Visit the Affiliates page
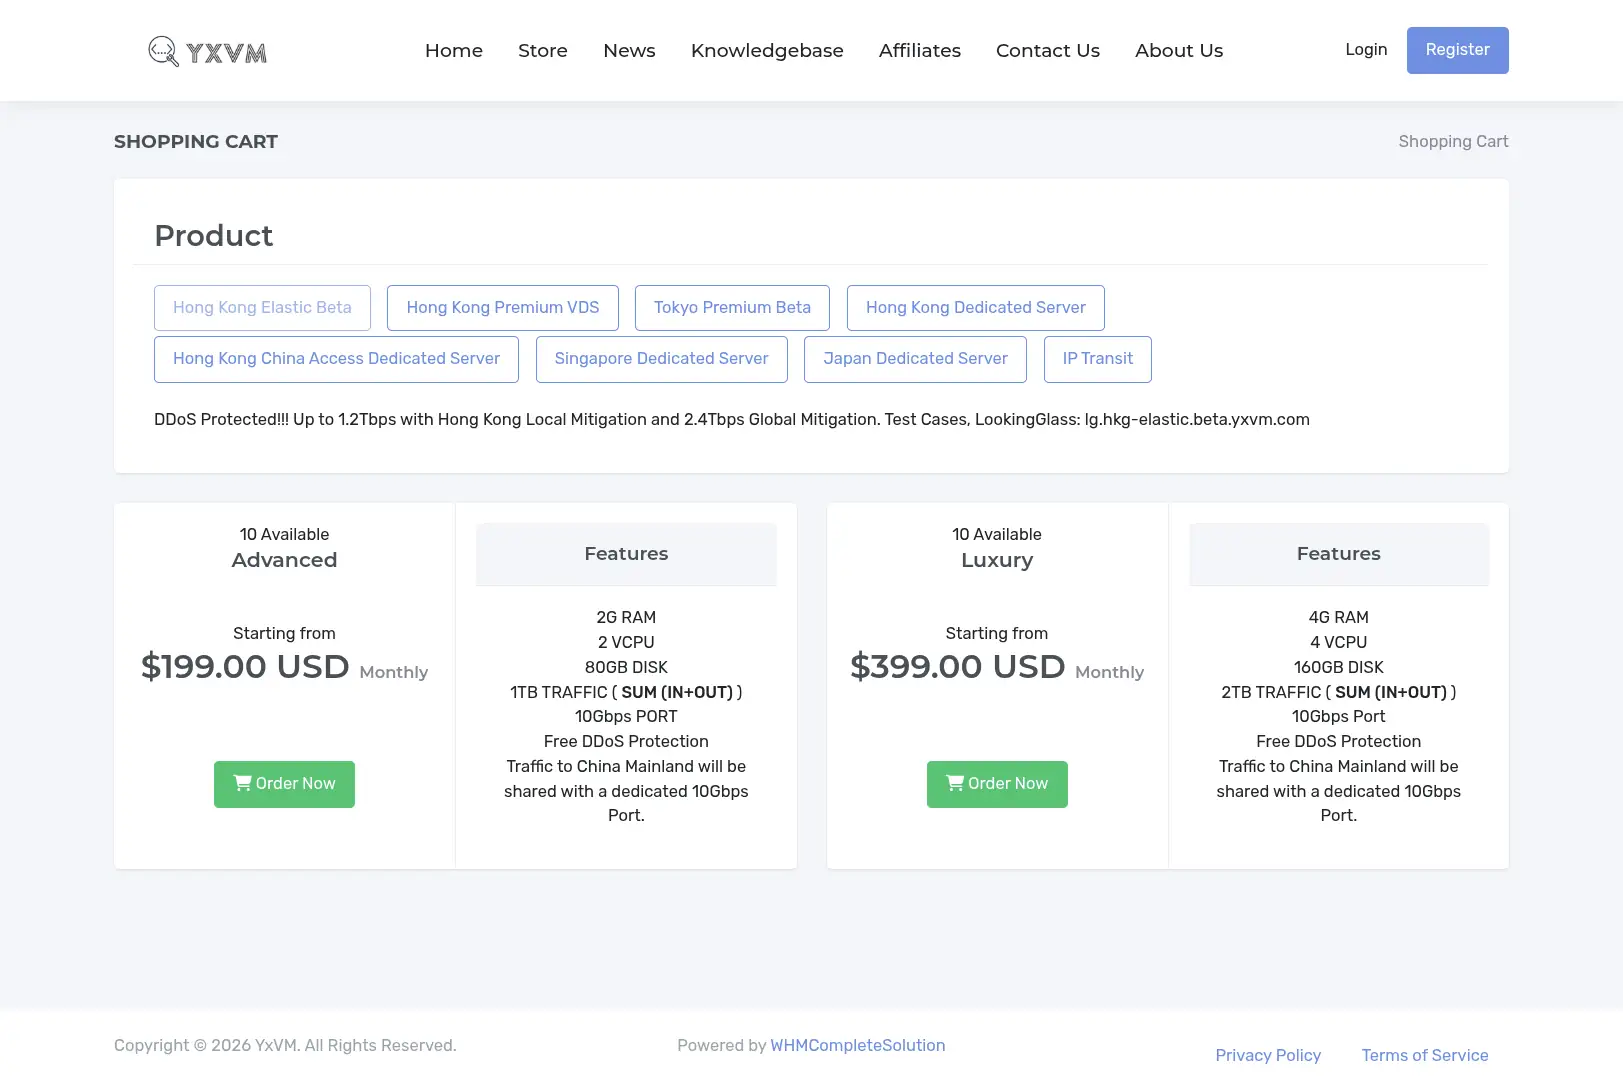Image resolution: width=1623 pixels, height=1084 pixels. pos(920,51)
